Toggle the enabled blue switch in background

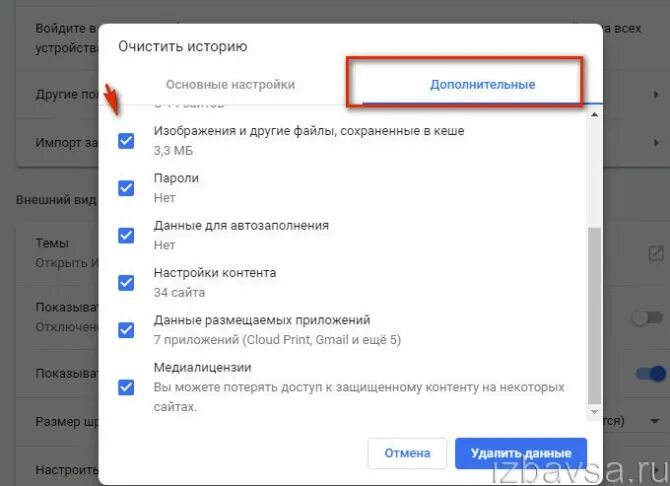(651, 374)
